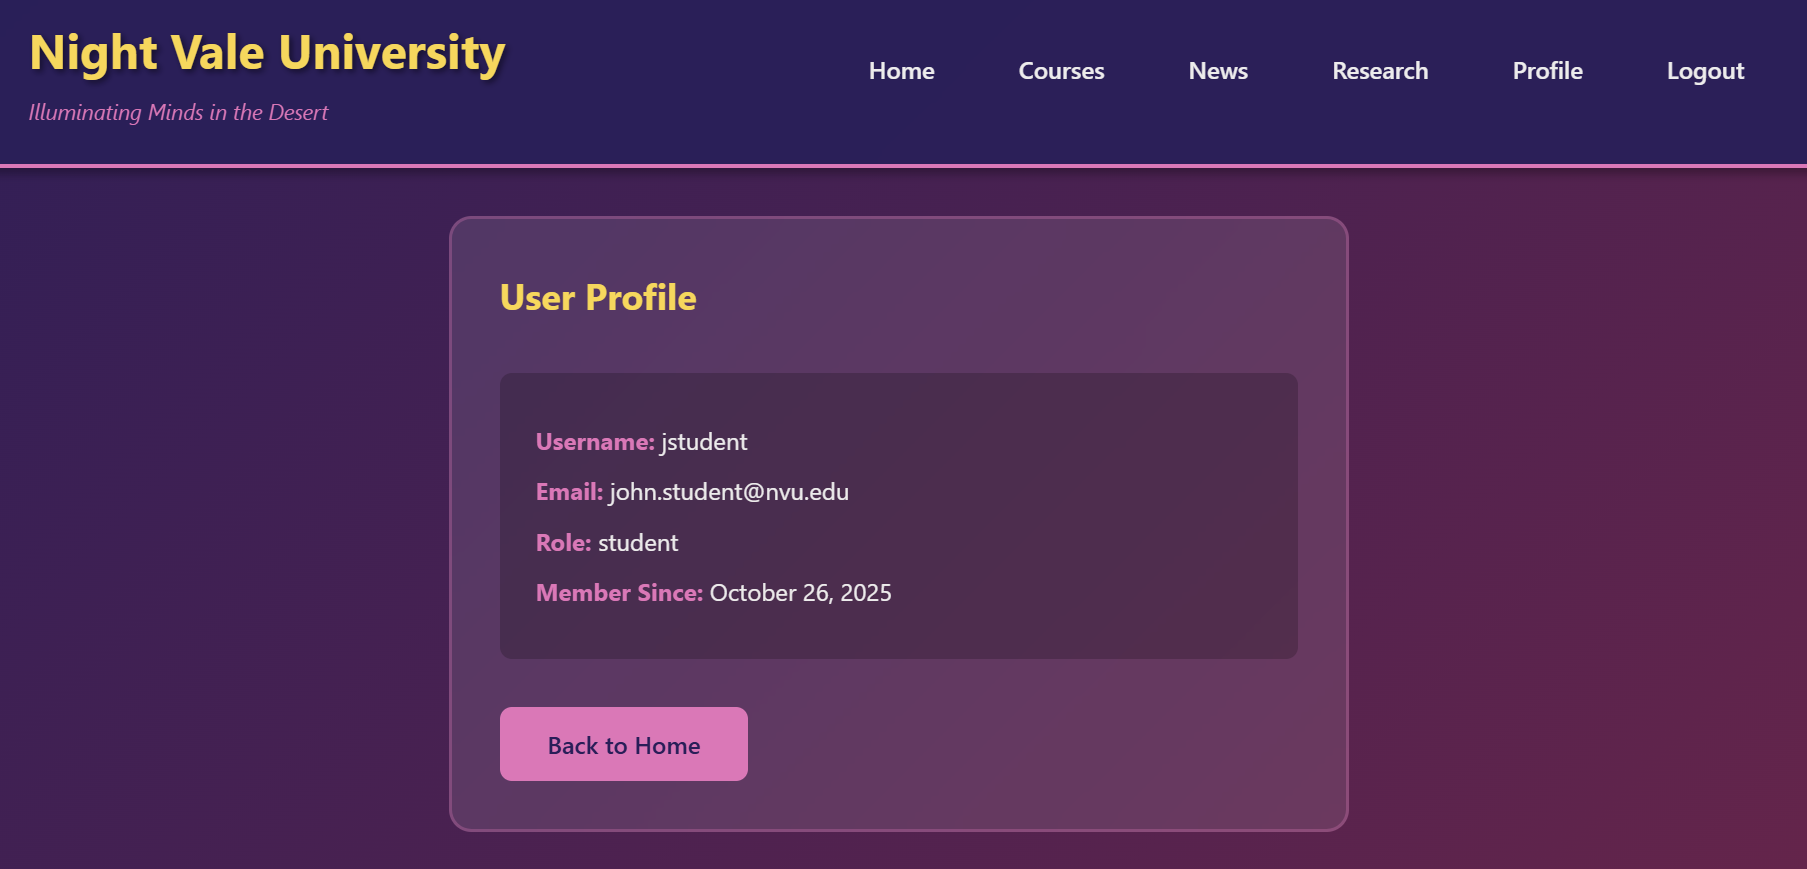1807x869 pixels.
Task: Select Profile in the navigation bar
Action: (x=1546, y=71)
